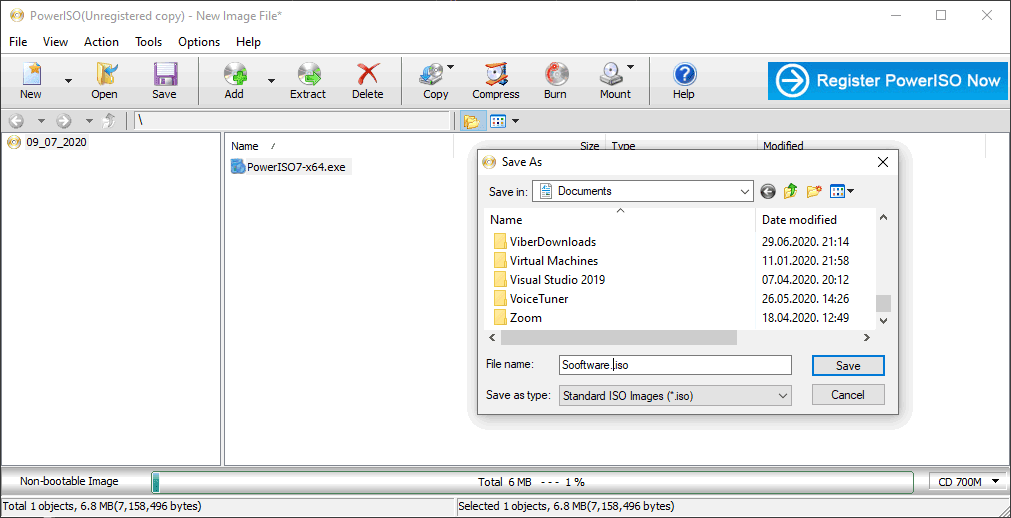Click the Up one level icon
1011x518 pixels.
click(x=110, y=121)
